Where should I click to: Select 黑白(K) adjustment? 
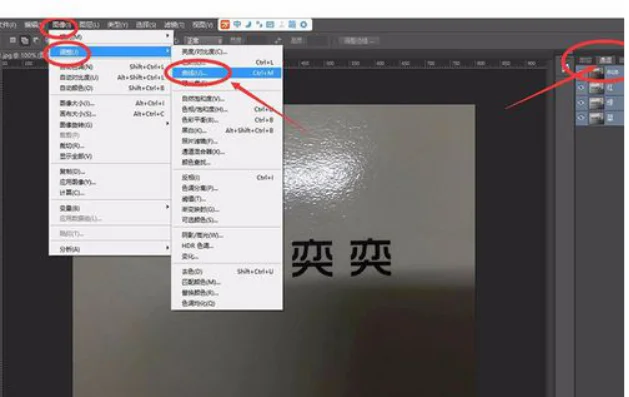pyautogui.click(x=227, y=130)
